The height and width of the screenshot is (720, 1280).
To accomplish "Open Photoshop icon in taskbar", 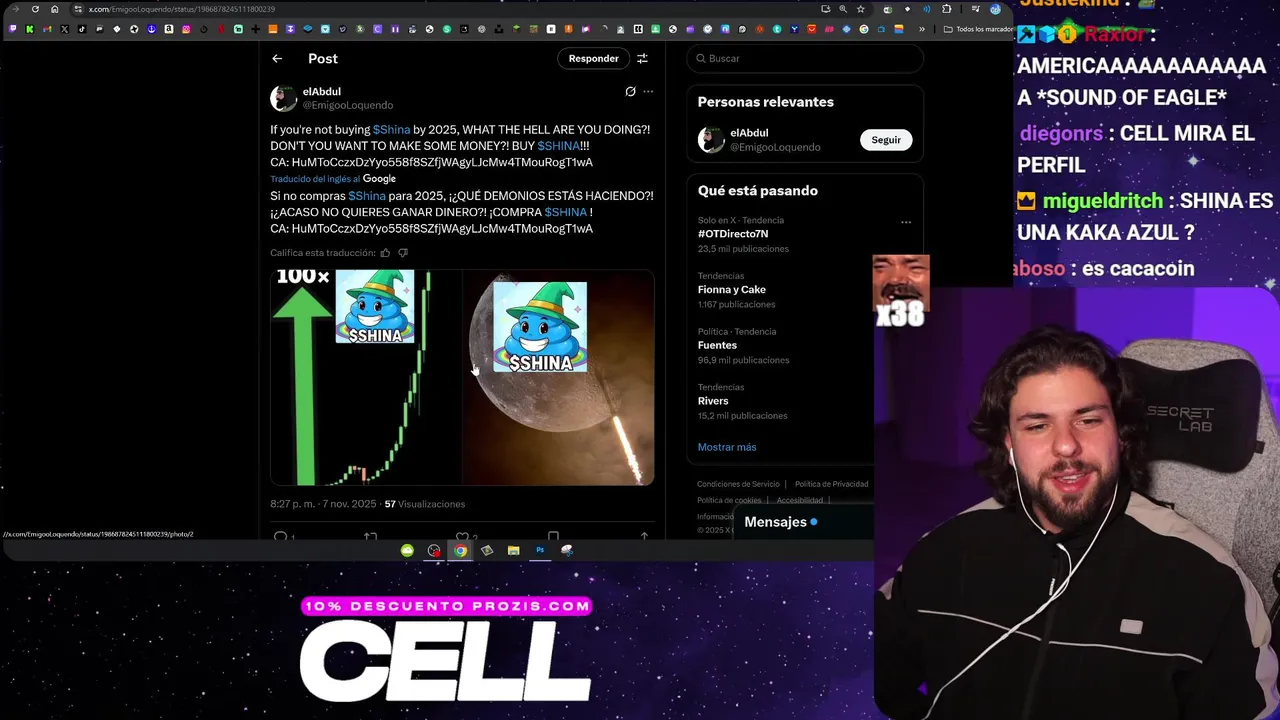I will click(540, 550).
